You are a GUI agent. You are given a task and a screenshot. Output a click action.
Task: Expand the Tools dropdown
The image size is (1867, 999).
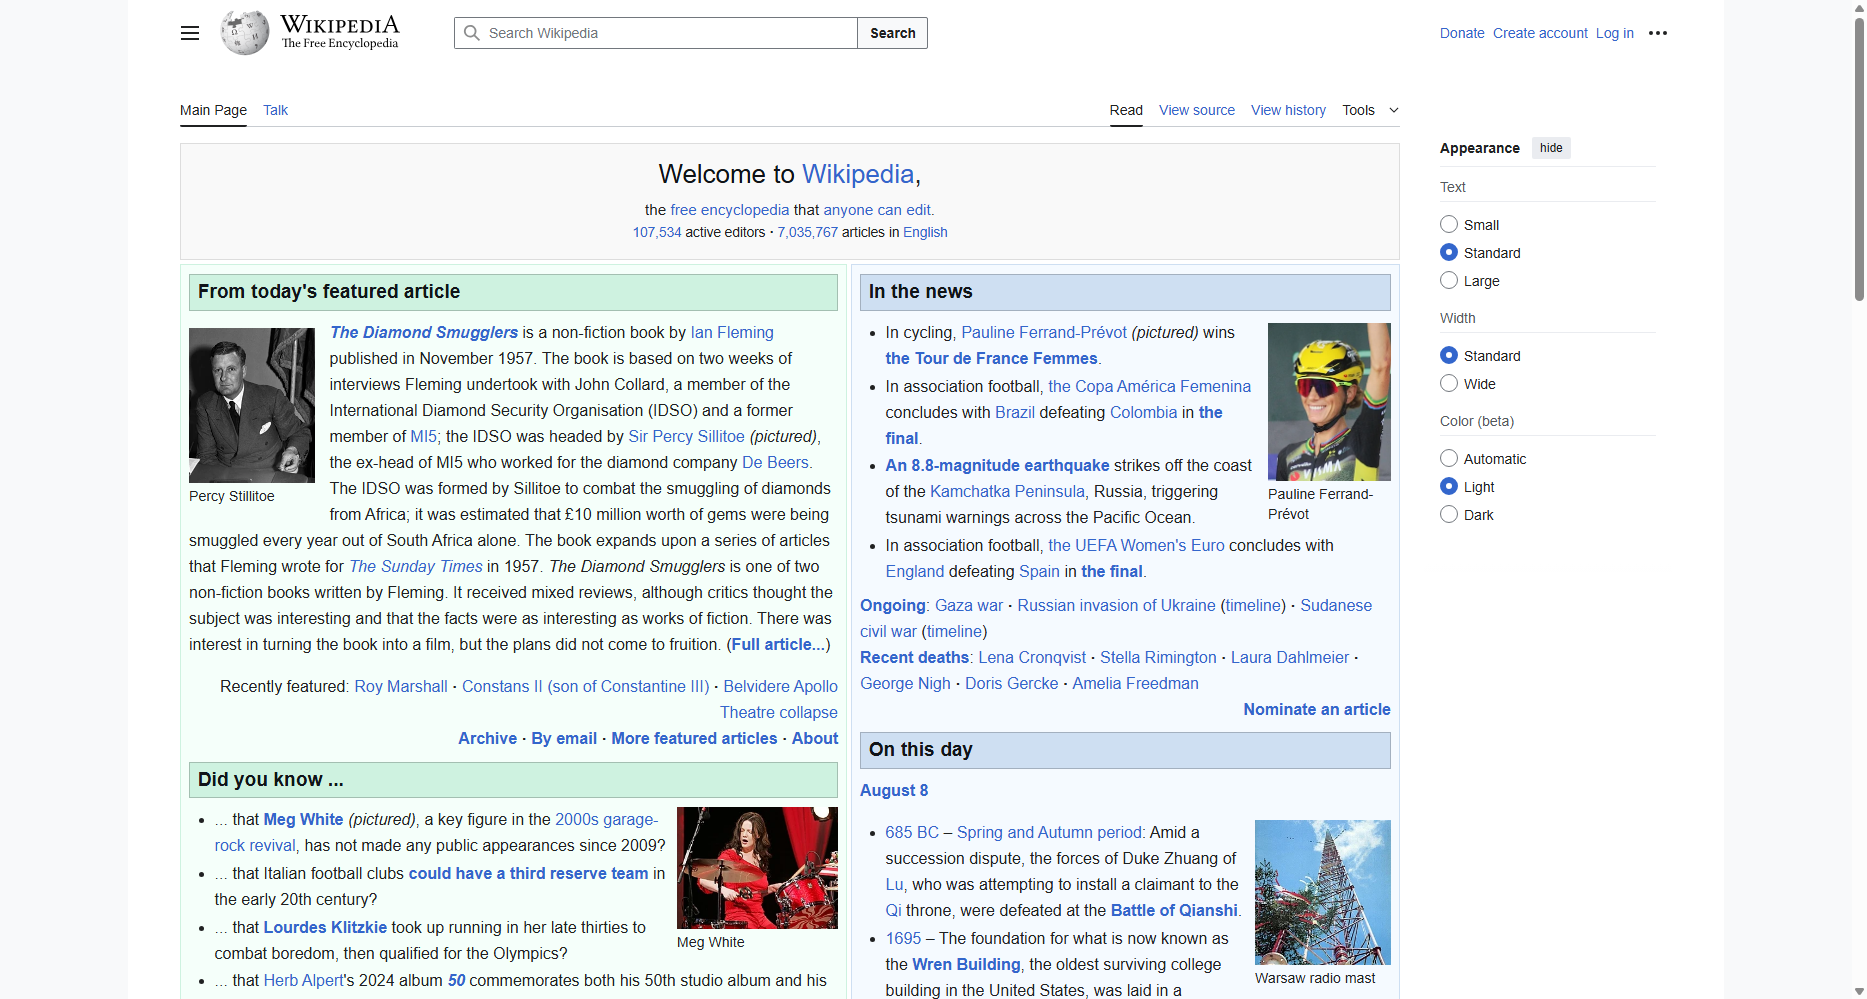point(1370,110)
